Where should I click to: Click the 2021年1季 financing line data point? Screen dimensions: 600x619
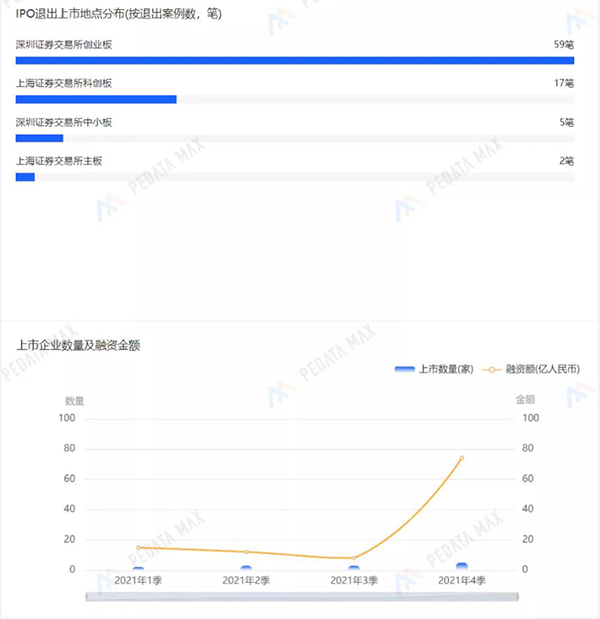tap(138, 548)
